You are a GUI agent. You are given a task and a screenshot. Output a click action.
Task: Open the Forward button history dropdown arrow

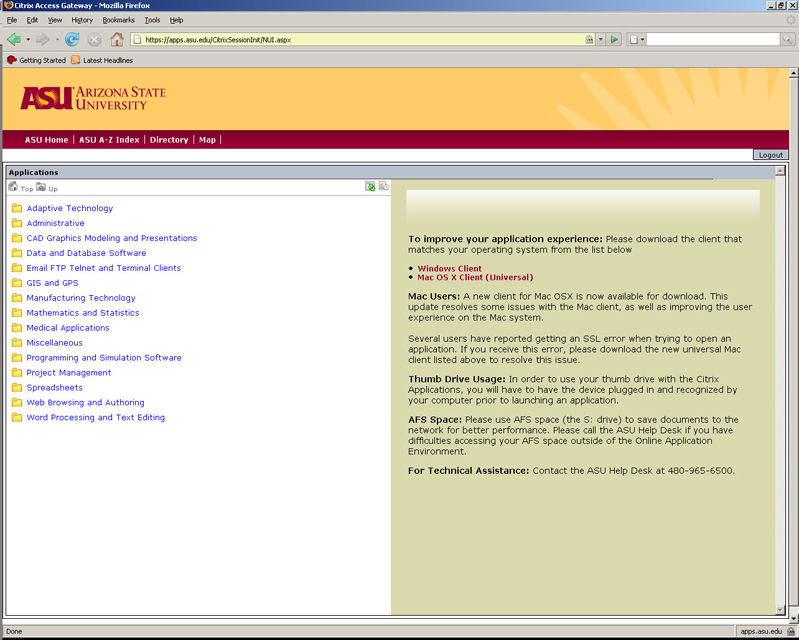tap(57, 39)
